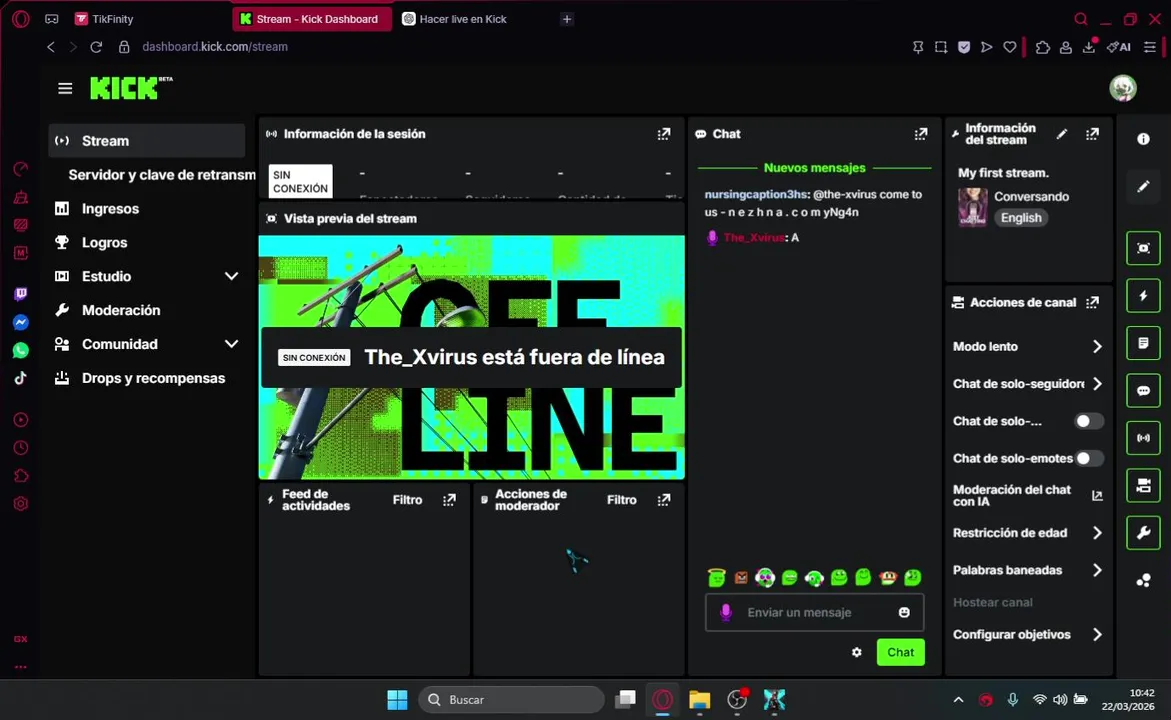The height and width of the screenshot is (720, 1171).
Task: Toggle the notes icon in the right rail
Action: pyautogui.click(x=1143, y=343)
